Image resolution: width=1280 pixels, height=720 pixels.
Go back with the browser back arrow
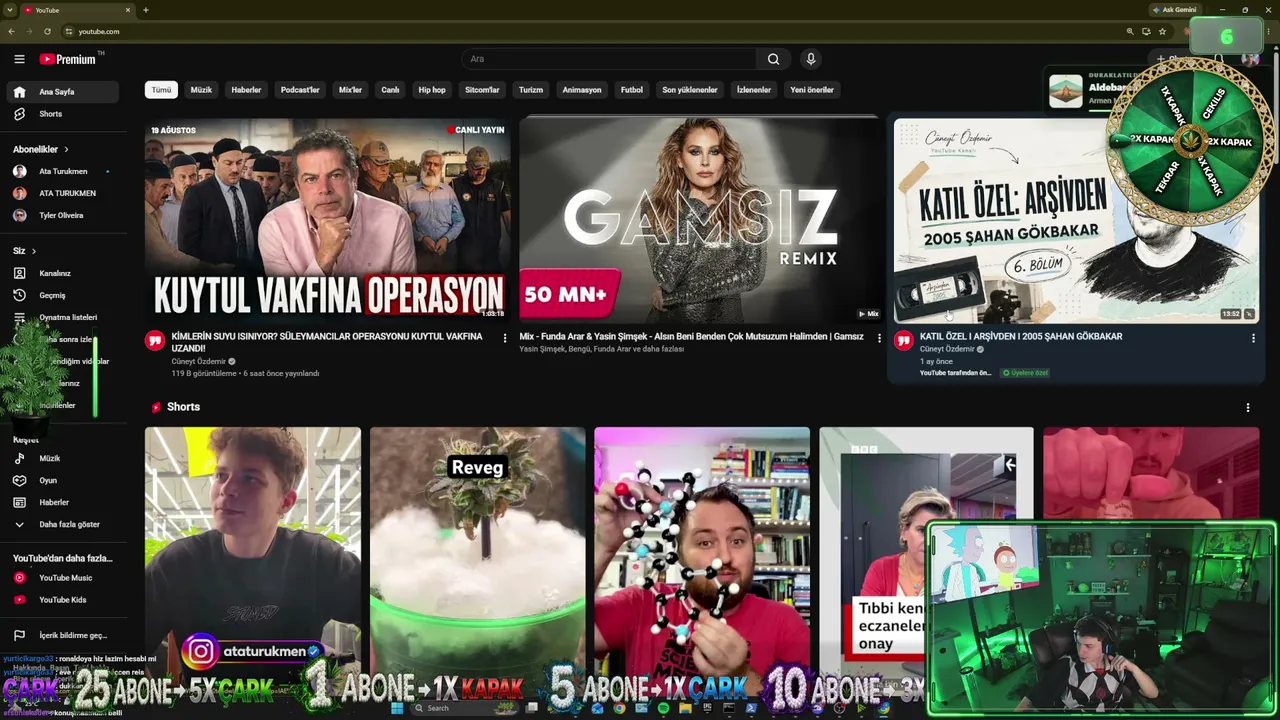click(x=12, y=31)
